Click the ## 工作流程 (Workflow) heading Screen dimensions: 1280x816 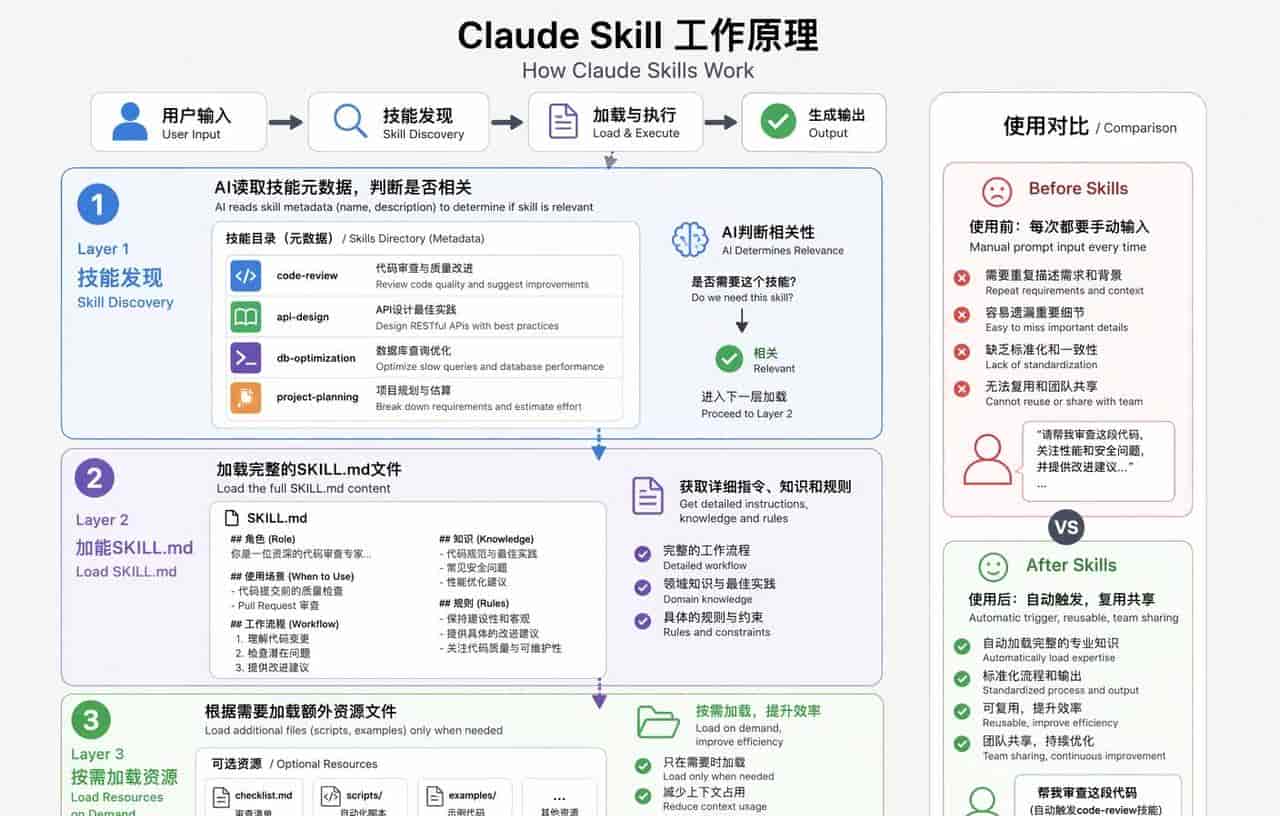[x=284, y=624]
